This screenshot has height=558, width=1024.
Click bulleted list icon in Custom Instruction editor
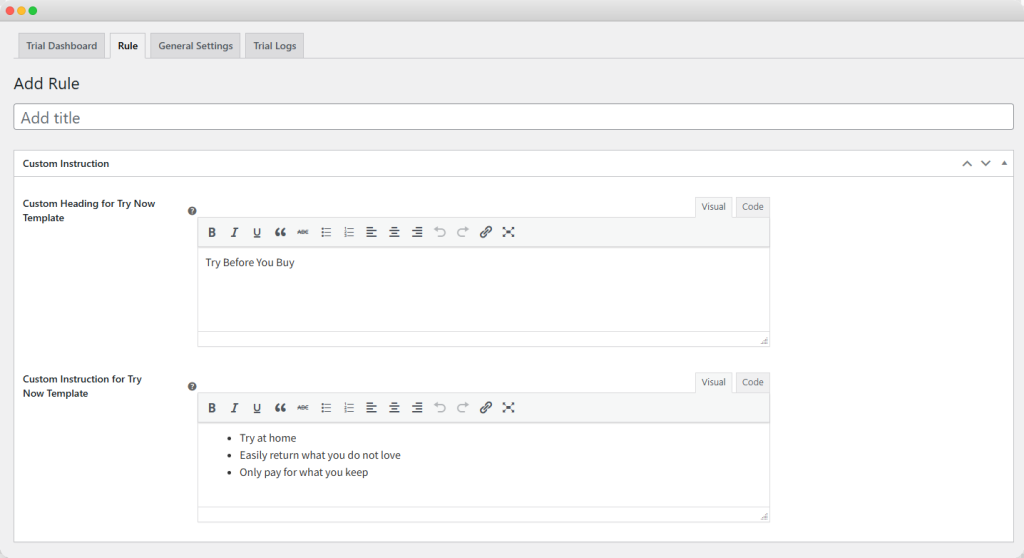[326, 408]
